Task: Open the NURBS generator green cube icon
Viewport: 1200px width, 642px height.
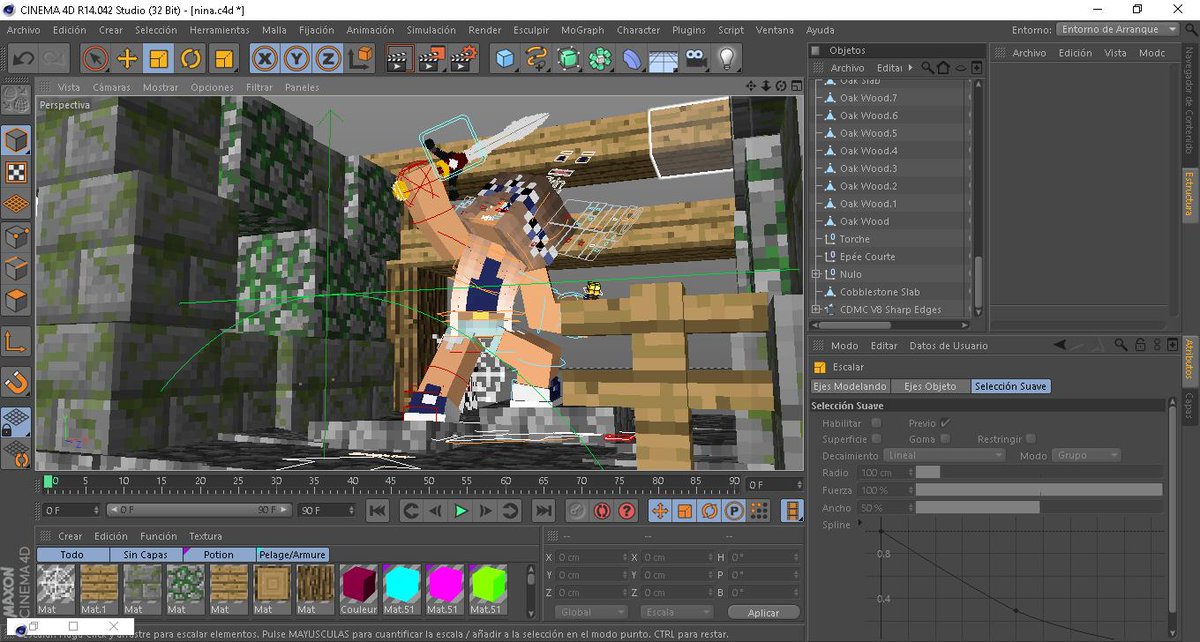Action: click(569, 58)
